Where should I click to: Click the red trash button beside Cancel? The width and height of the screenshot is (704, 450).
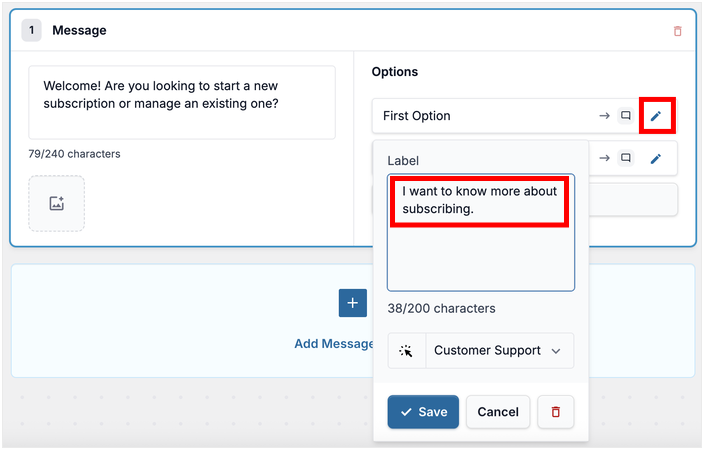point(556,412)
